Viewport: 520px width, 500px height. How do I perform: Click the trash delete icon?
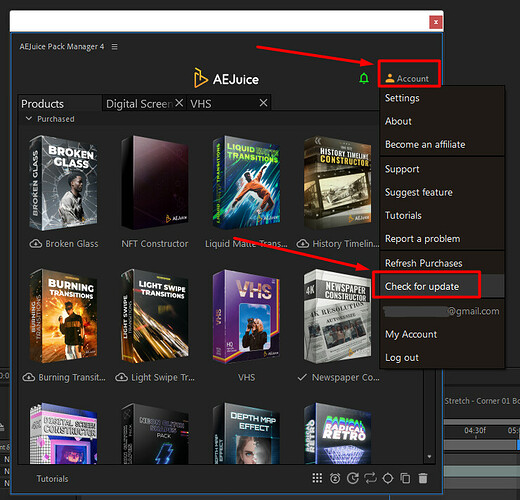coord(423,479)
